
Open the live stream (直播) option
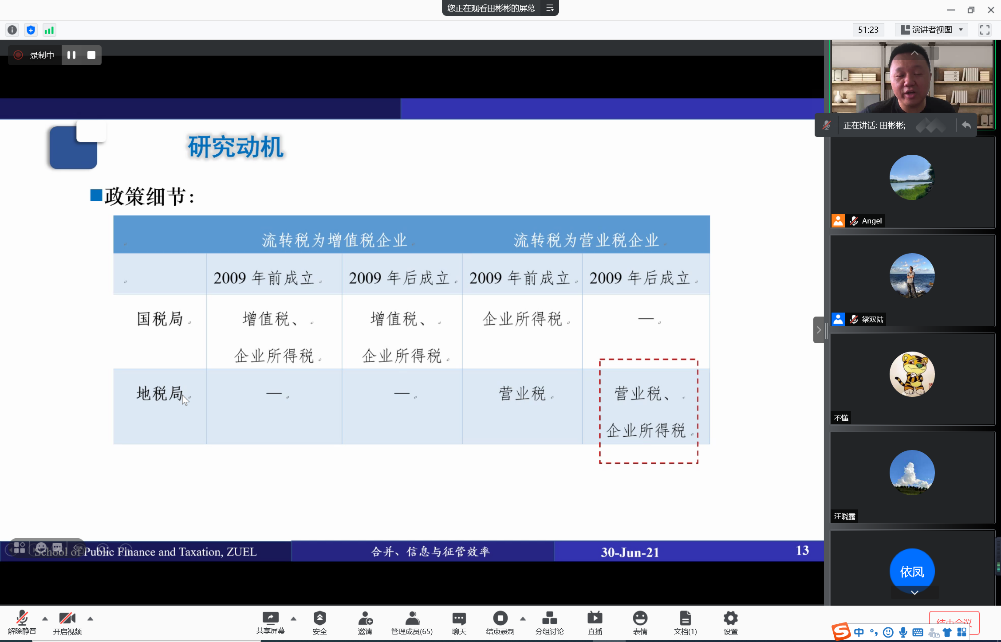coord(595,621)
